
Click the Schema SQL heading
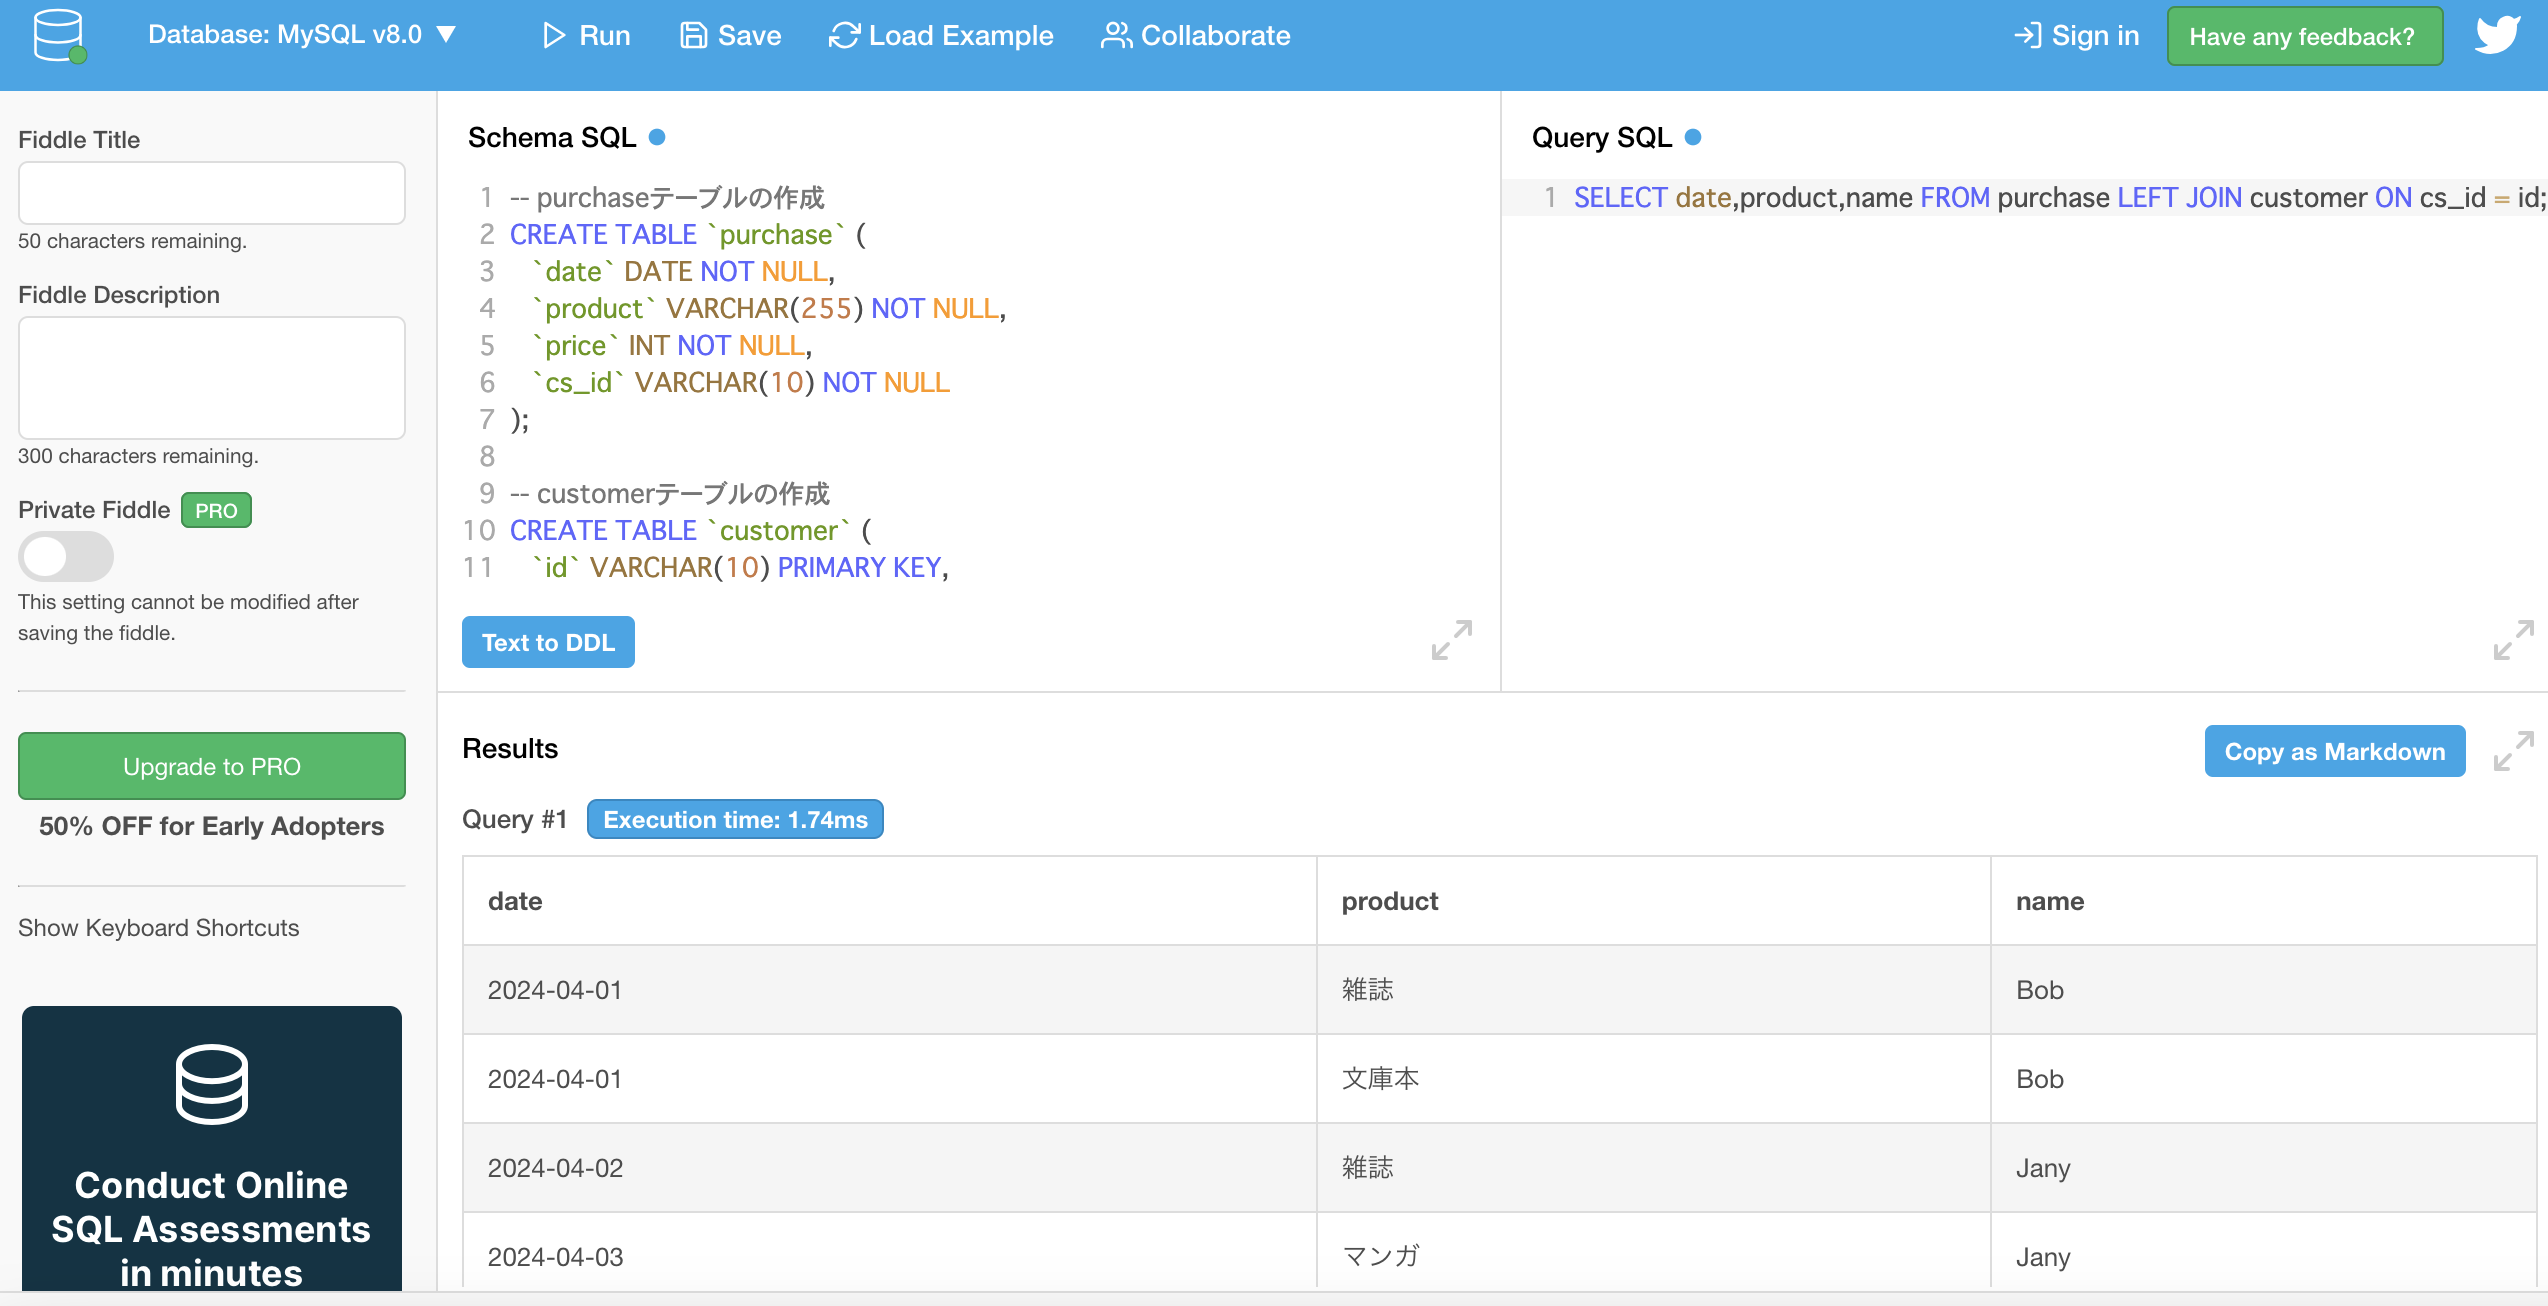click(552, 137)
